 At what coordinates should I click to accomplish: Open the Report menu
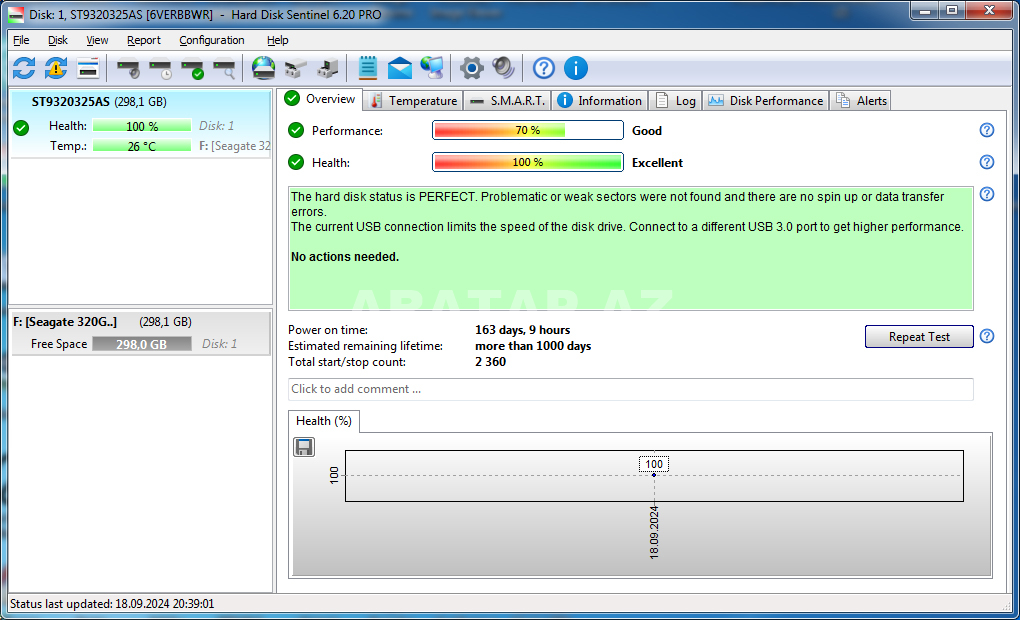point(144,40)
